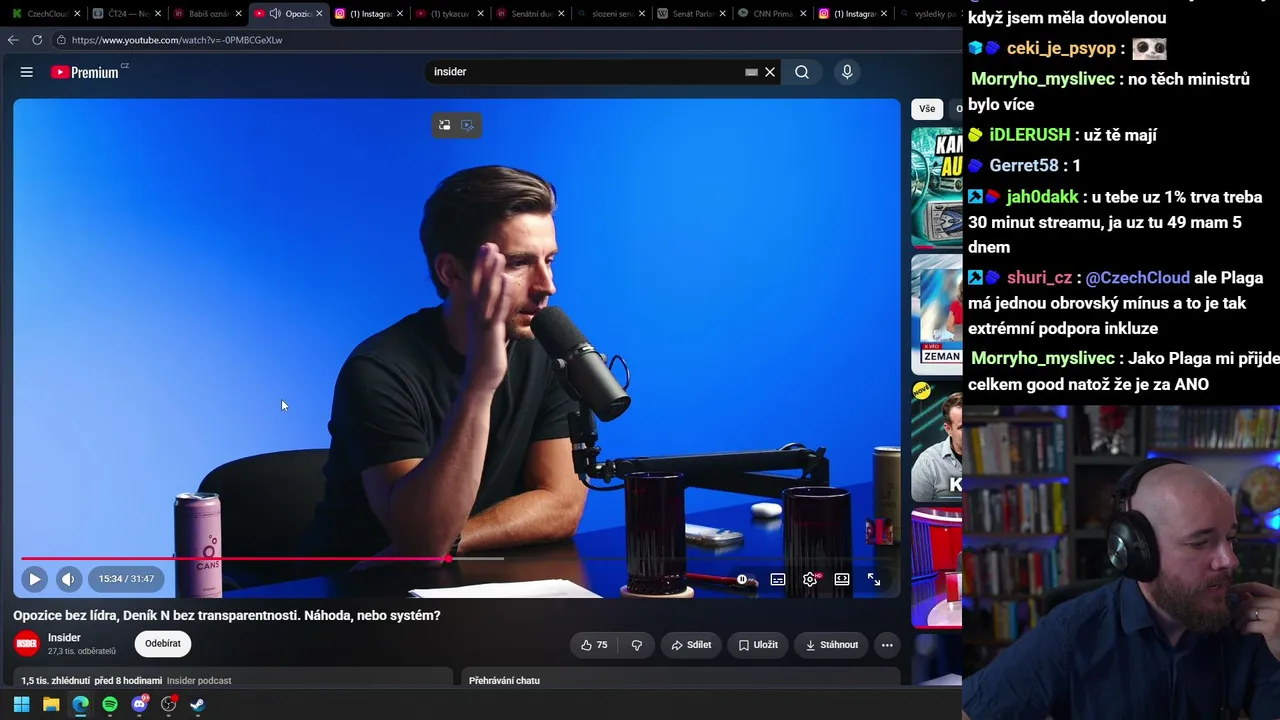Click username ceki_je_psyop in chat
The image size is (1280, 720).
click(x=1061, y=48)
